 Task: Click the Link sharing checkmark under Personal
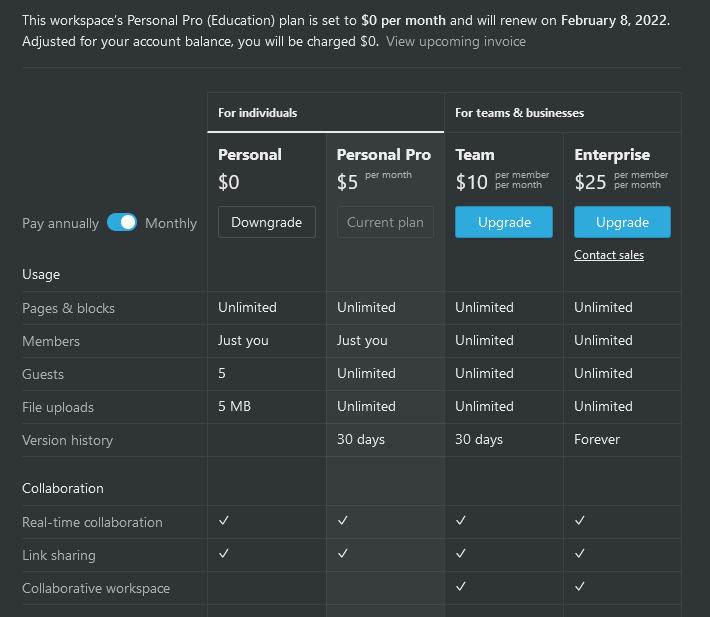point(224,554)
